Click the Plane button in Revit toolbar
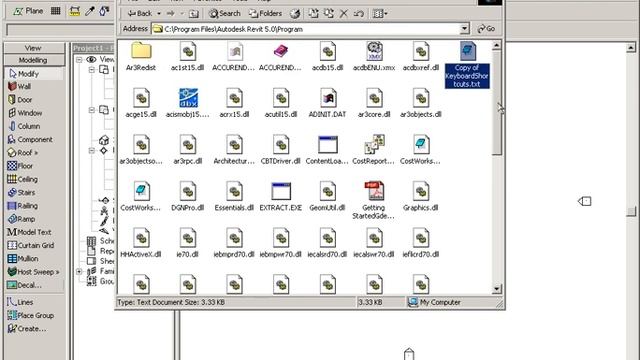The height and width of the screenshot is (360, 640). click(x=28, y=11)
